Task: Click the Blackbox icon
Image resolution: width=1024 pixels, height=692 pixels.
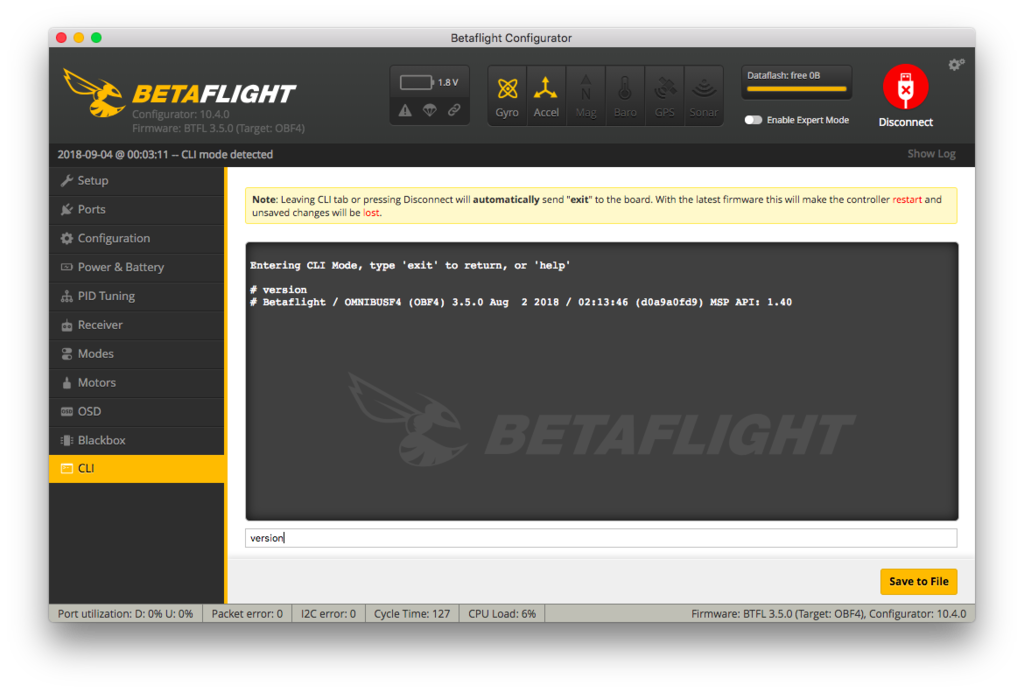Action: 67,440
